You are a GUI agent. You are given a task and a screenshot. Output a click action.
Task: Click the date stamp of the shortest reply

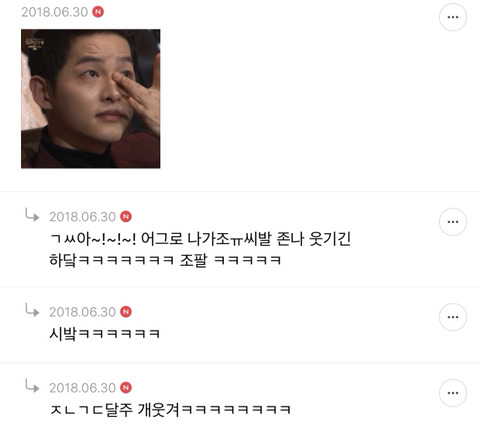[x=83, y=312]
